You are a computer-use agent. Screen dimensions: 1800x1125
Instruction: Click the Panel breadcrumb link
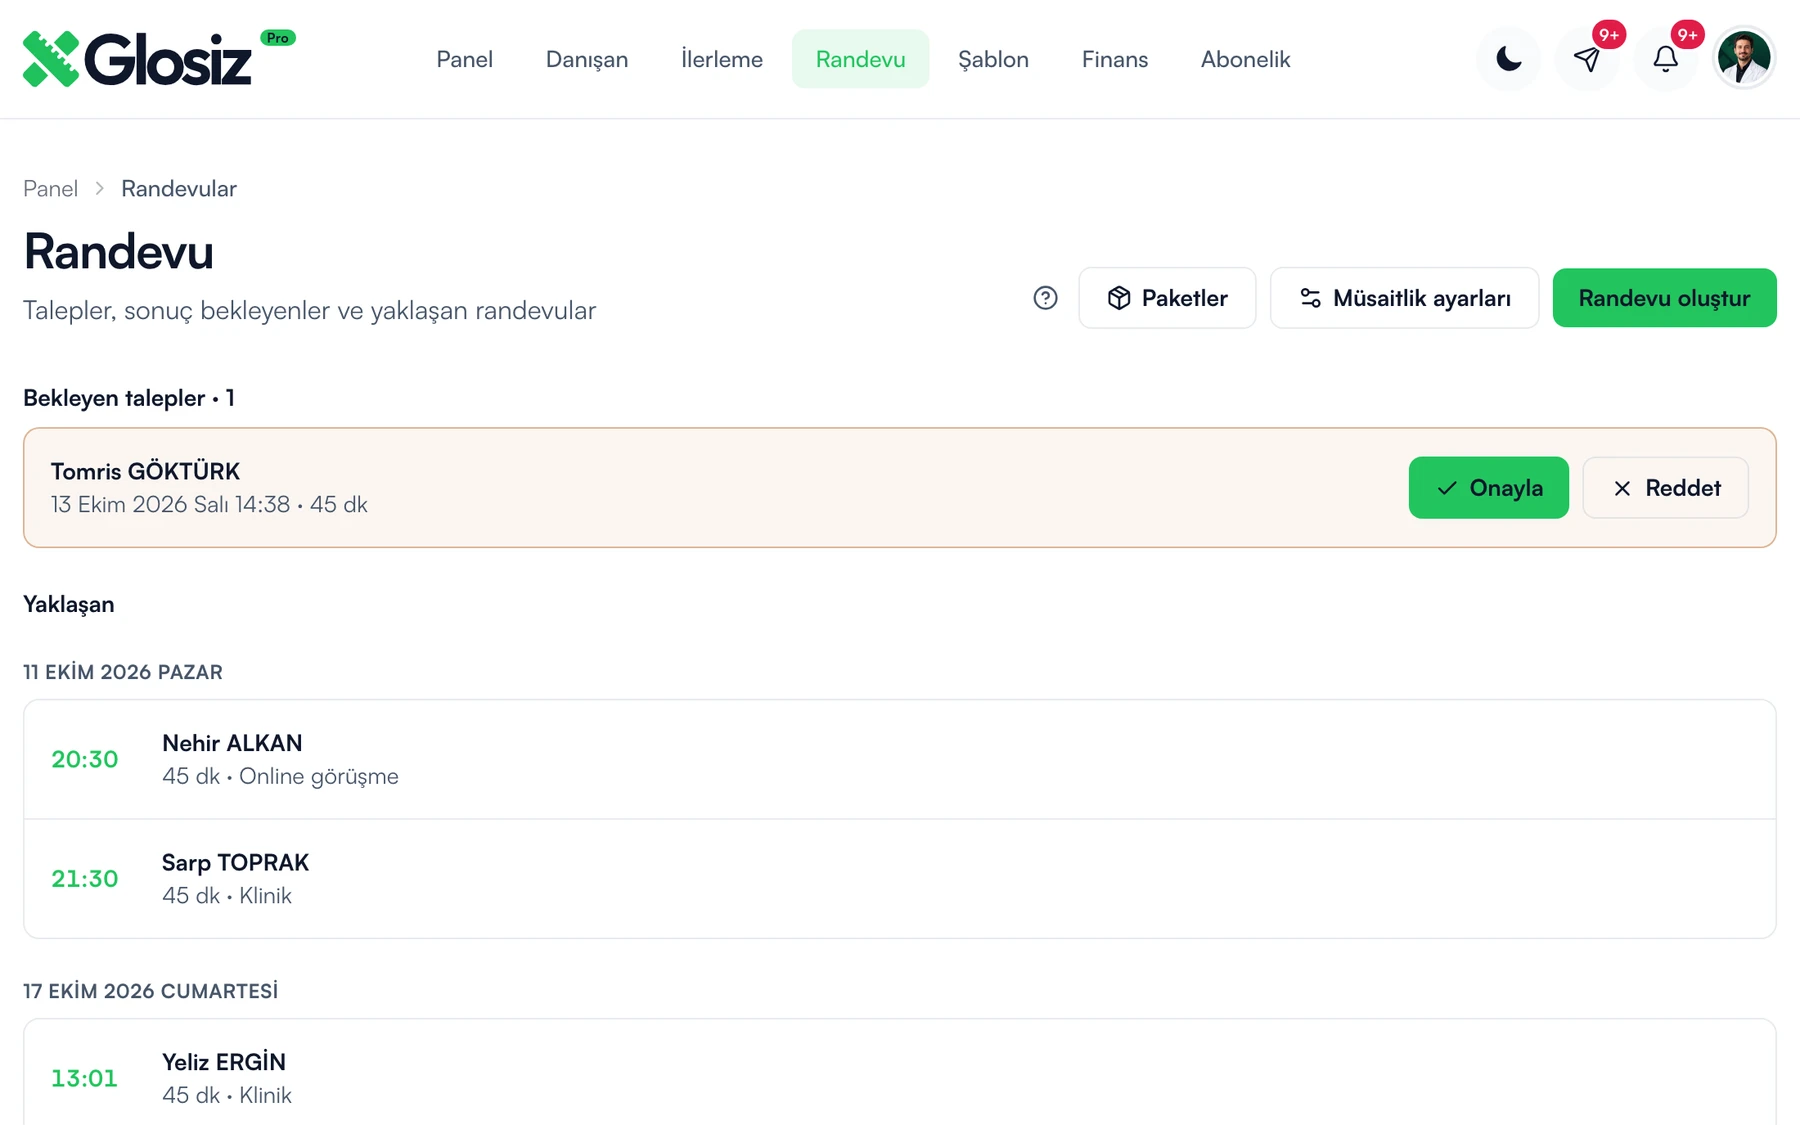(50, 189)
